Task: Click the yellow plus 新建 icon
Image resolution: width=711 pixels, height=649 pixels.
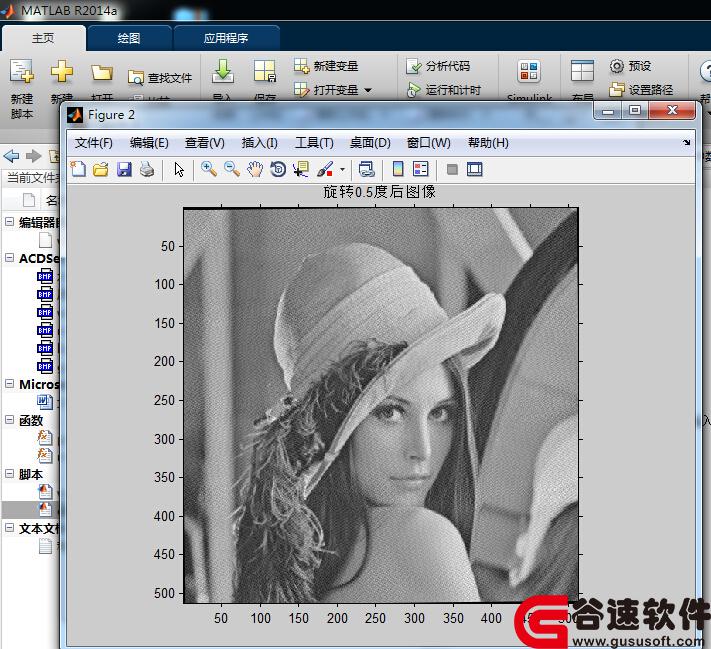Action: click(62, 73)
